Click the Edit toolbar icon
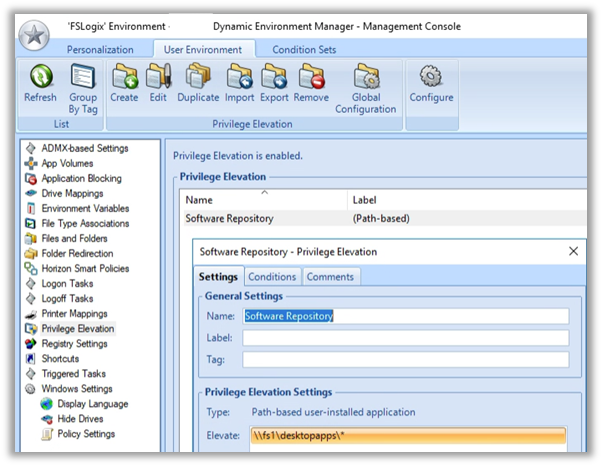Screen dimensions: 603x466 pyautogui.click(x=158, y=77)
